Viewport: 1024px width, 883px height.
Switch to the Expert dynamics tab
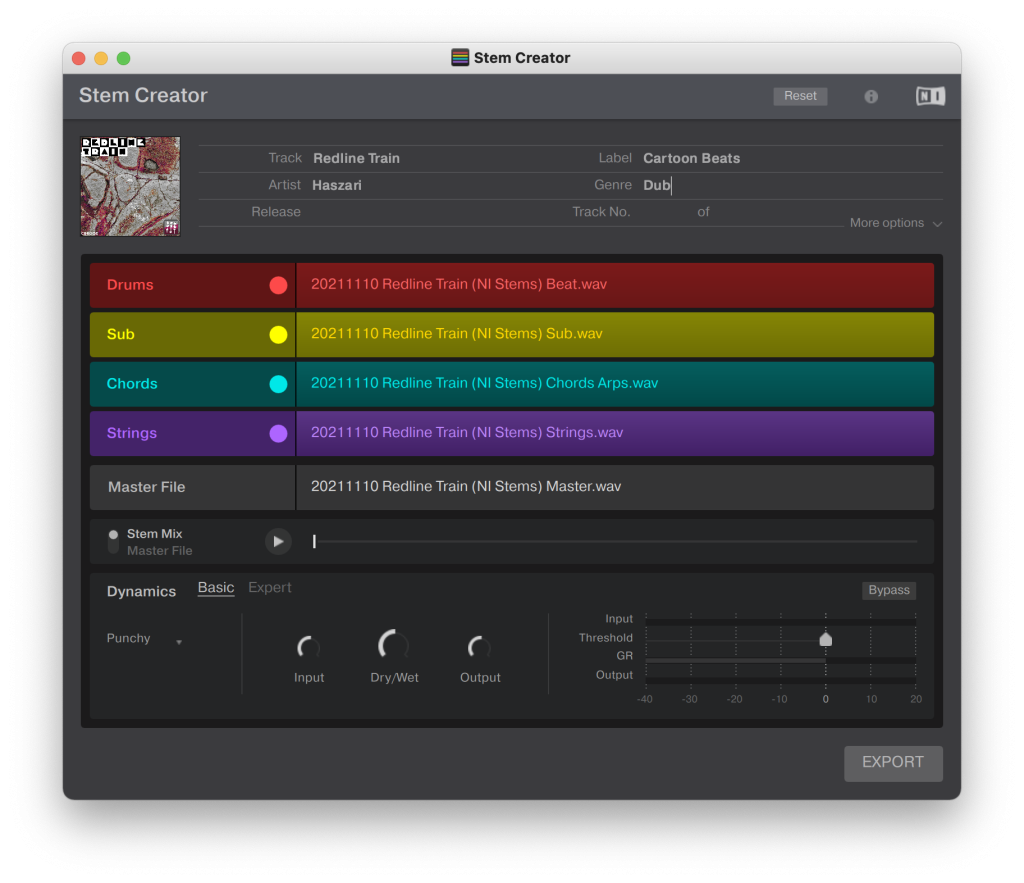click(x=270, y=588)
